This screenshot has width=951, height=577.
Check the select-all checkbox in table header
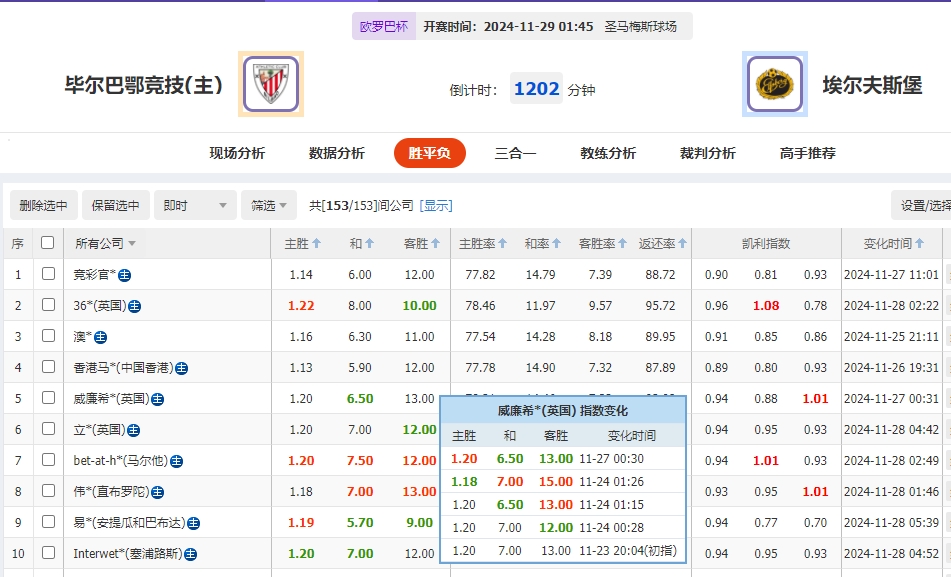pos(48,240)
